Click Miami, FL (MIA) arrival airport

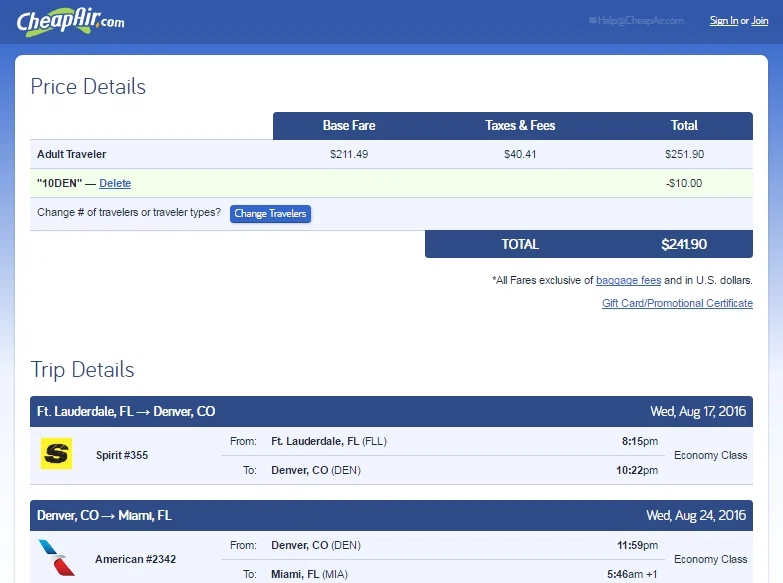click(309, 574)
